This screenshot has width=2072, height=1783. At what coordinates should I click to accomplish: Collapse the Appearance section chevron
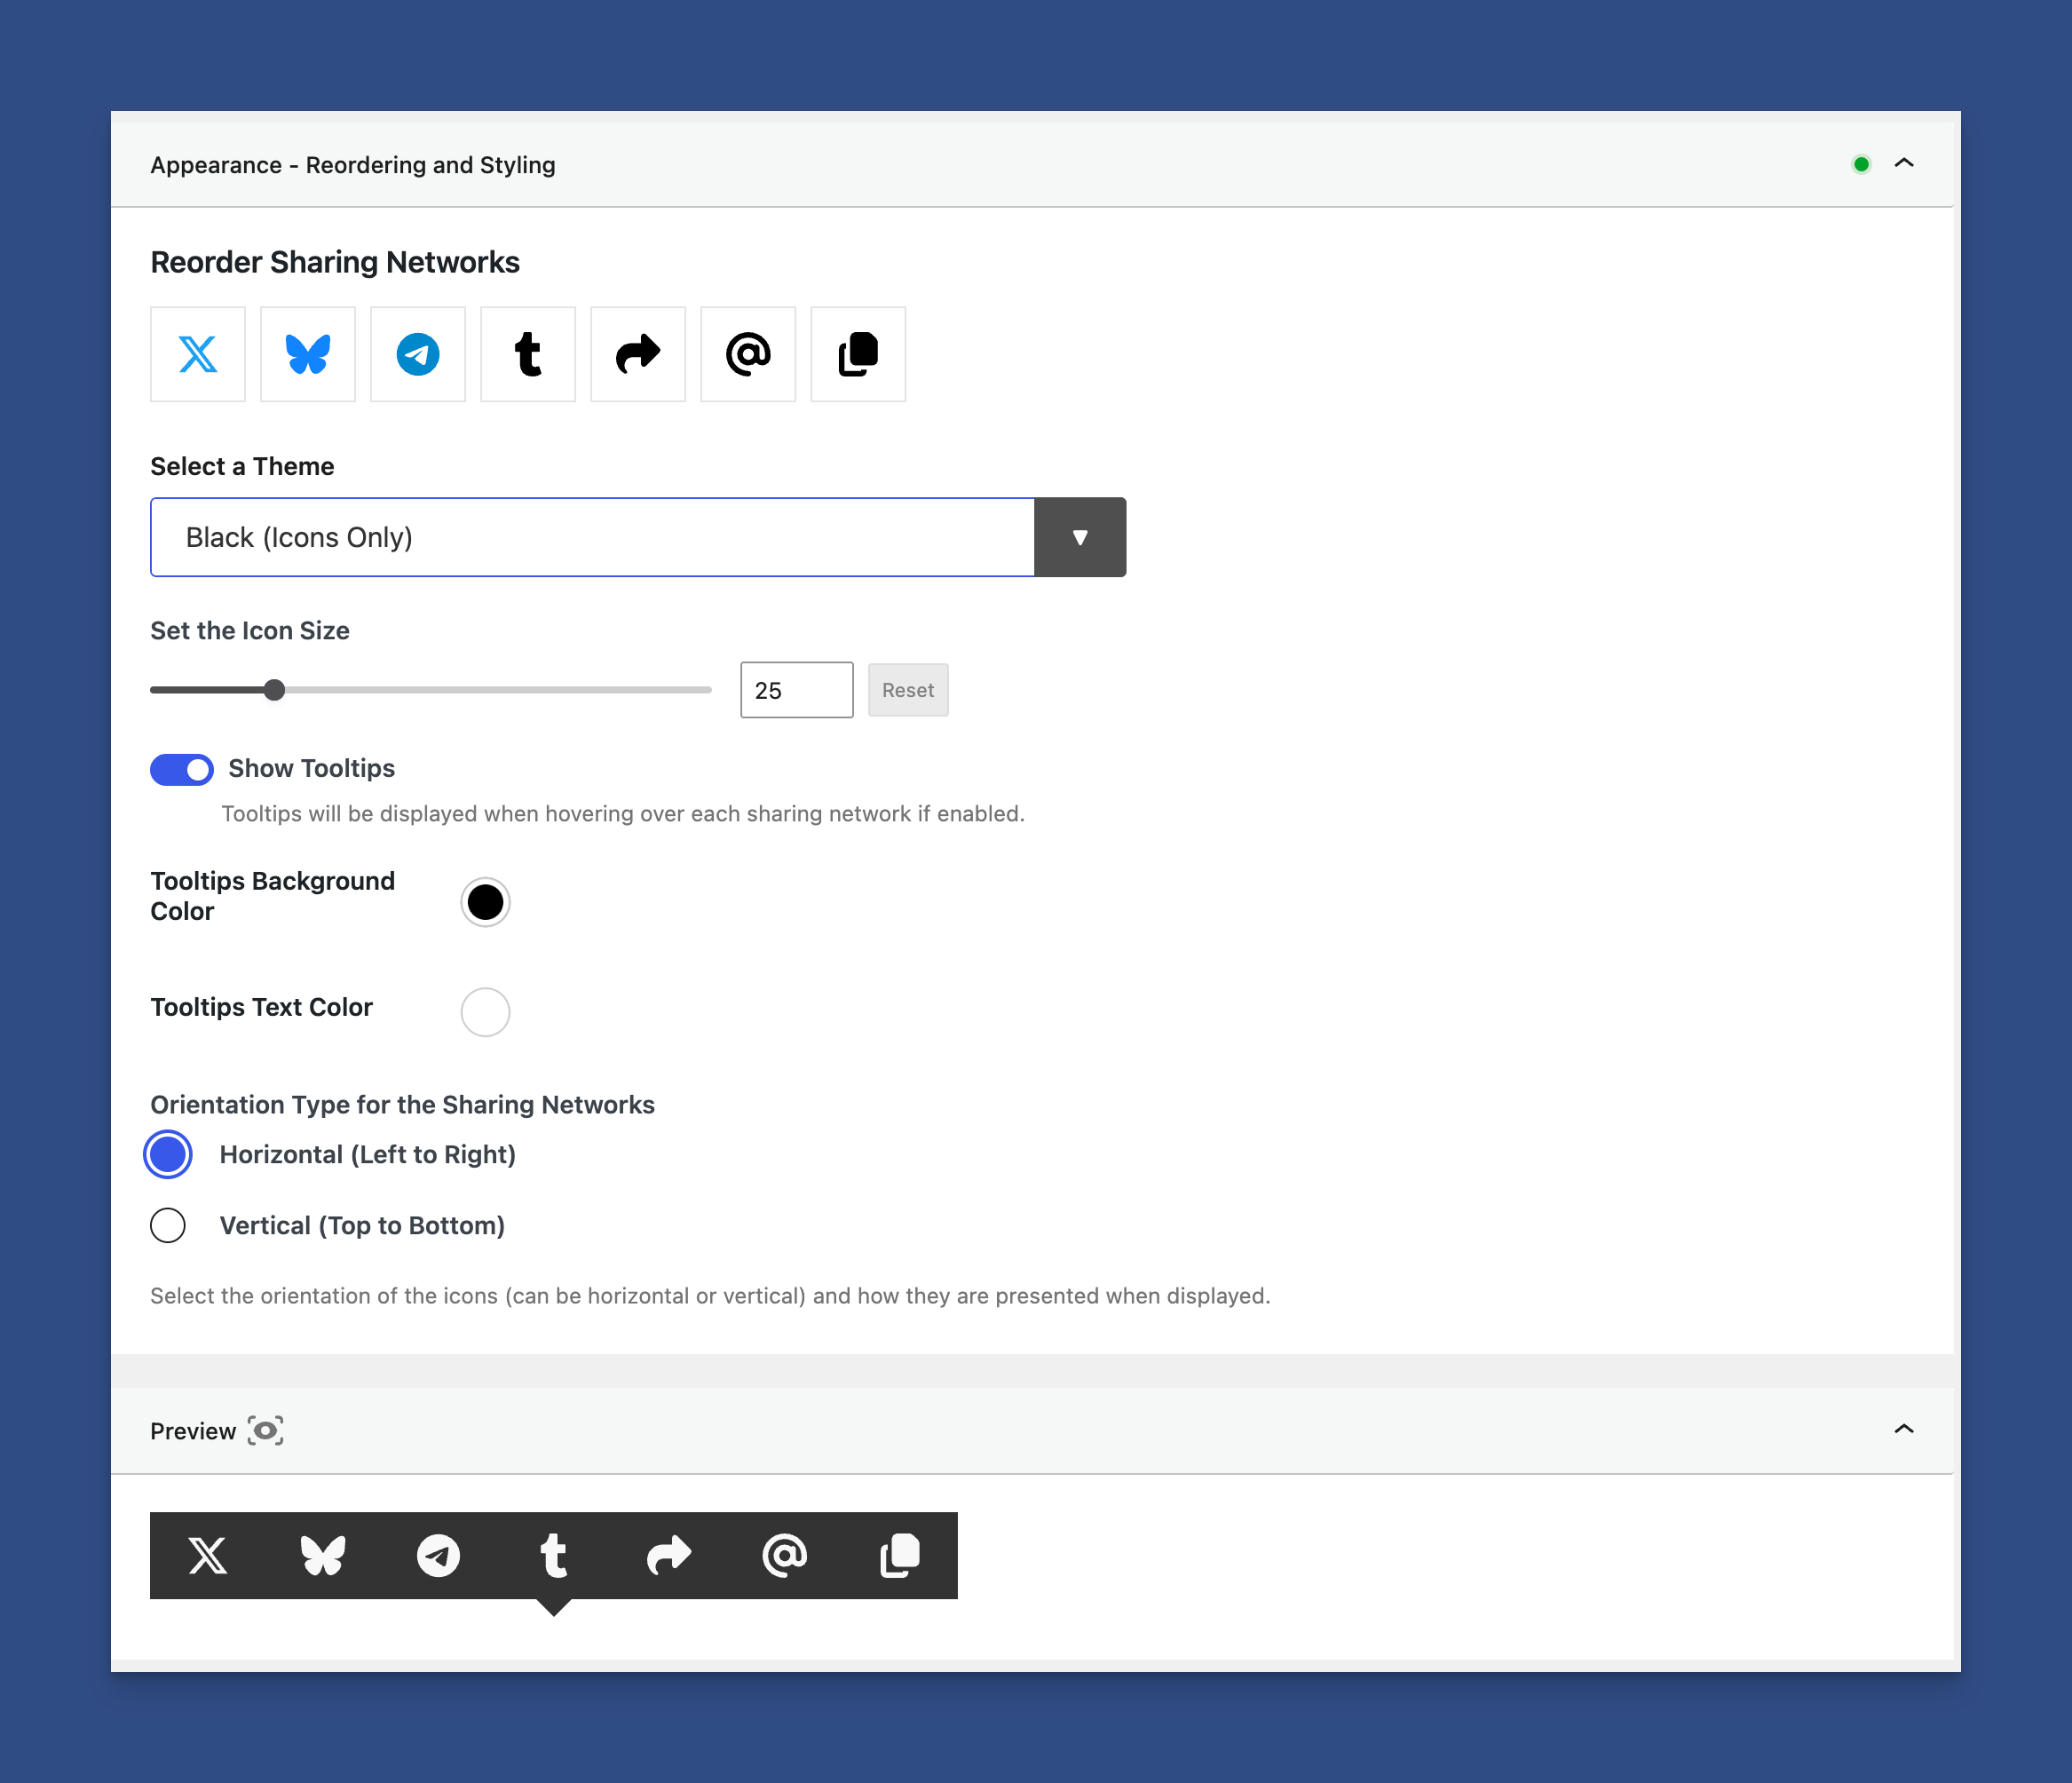(x=1903, y=163)
